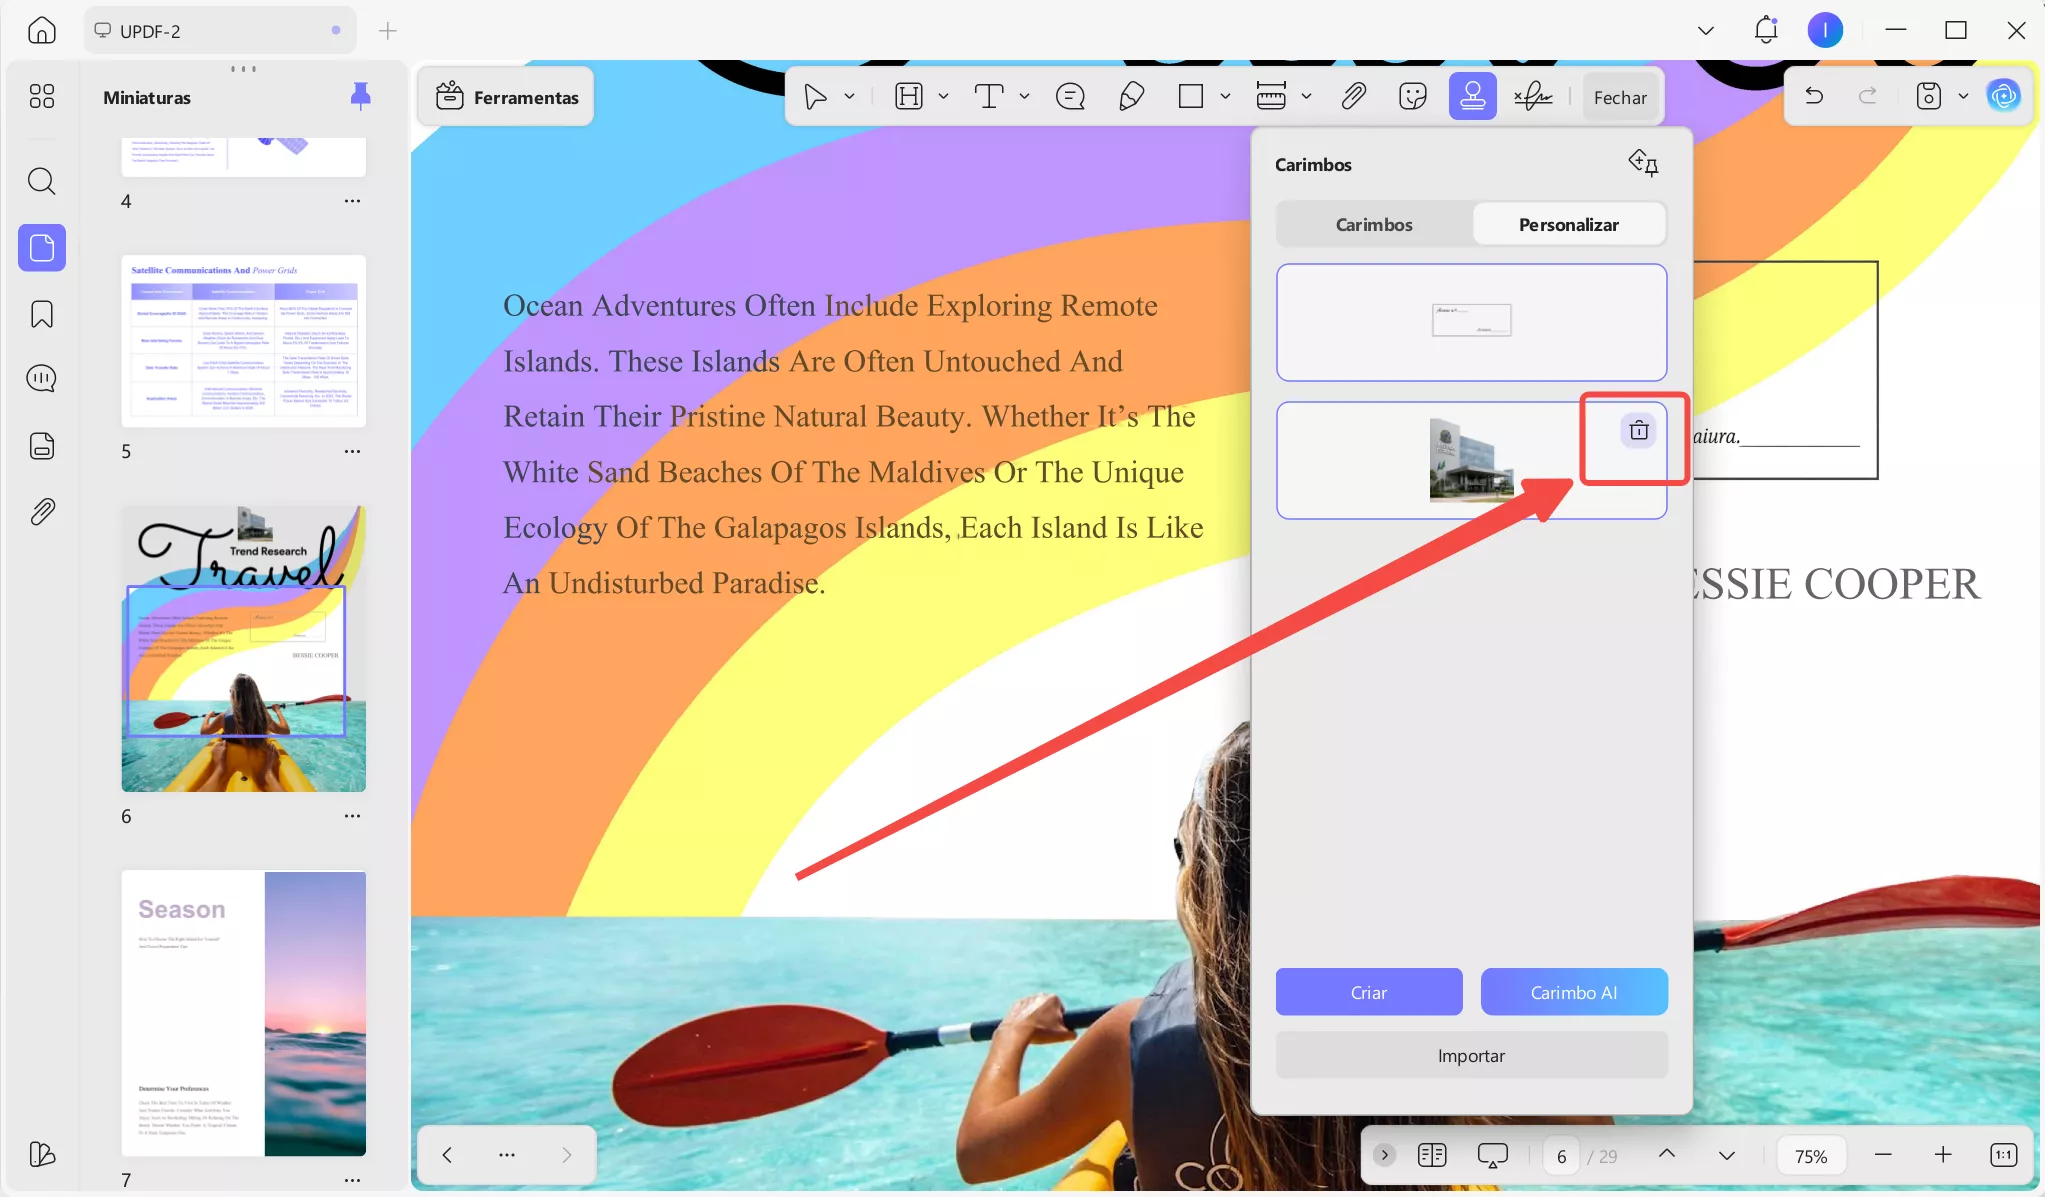This screenshot has width=2045, height=1197.
Task: Click the comment note tool
Action: point(1070,97)
